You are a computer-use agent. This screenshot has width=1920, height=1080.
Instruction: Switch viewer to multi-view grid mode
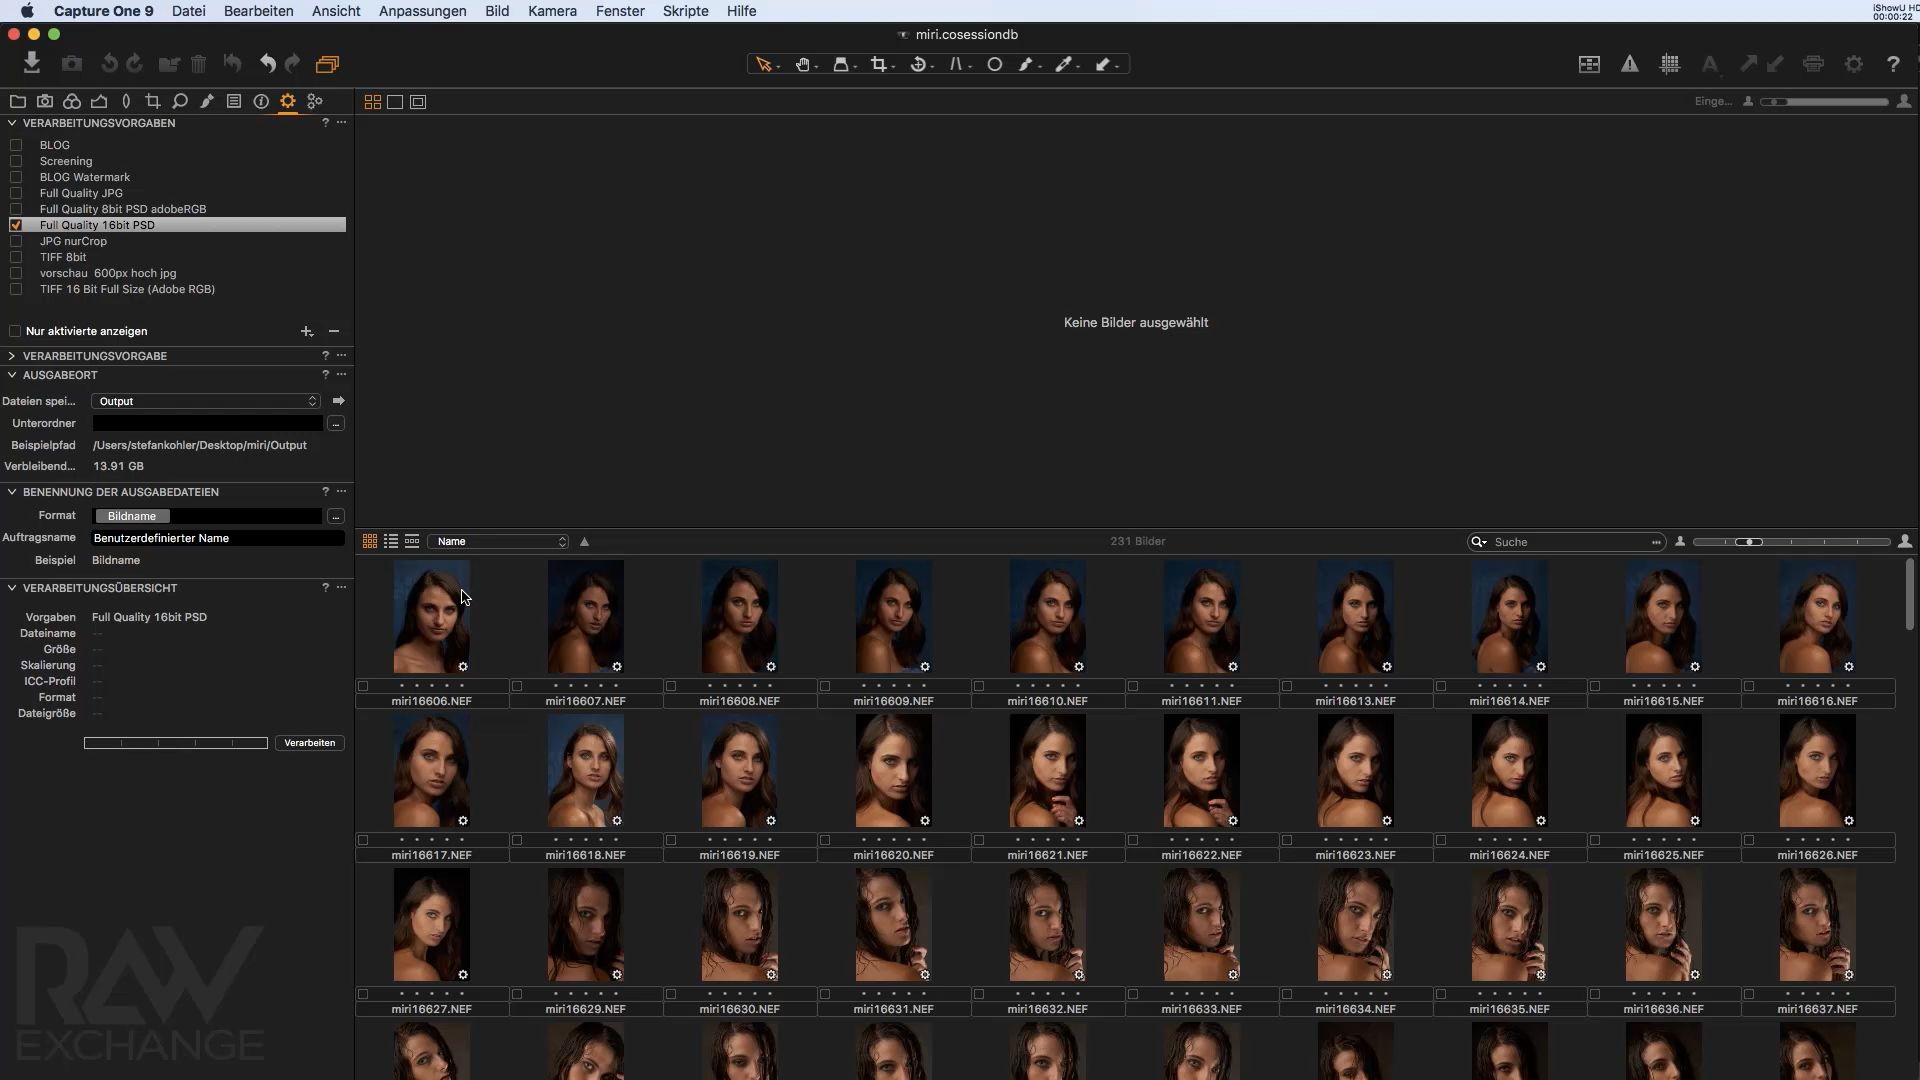[372, 102]
